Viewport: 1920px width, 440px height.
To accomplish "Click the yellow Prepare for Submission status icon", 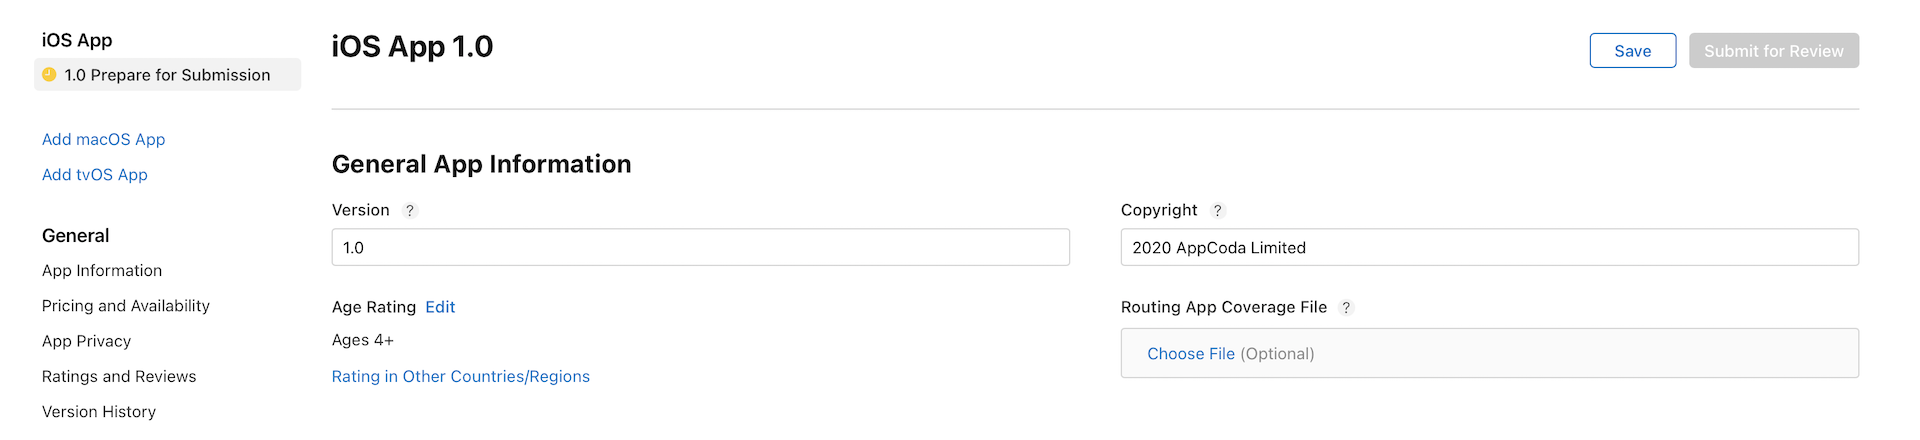I will pyautogui.click(x=49, y=75).
